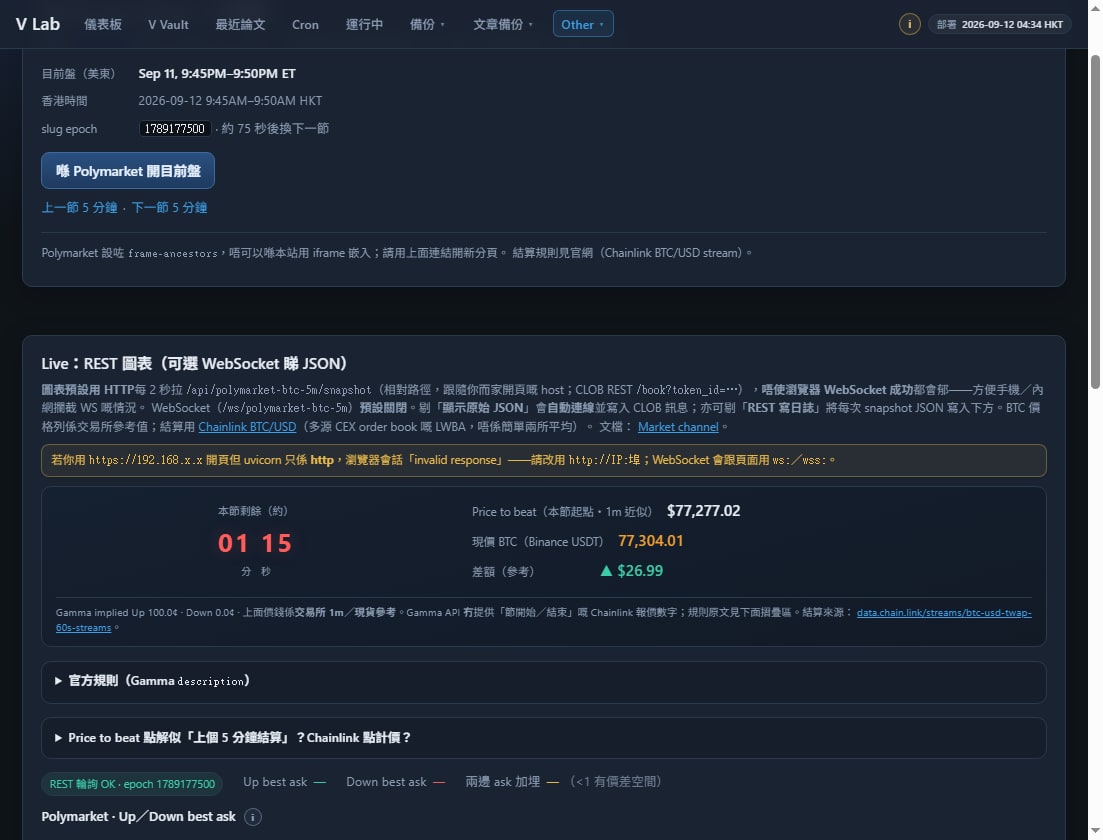This screenshot has width=1103, height=840.
Task: Go to 上一節 5 分鐘 link
Action: click(x=79, y=208)
